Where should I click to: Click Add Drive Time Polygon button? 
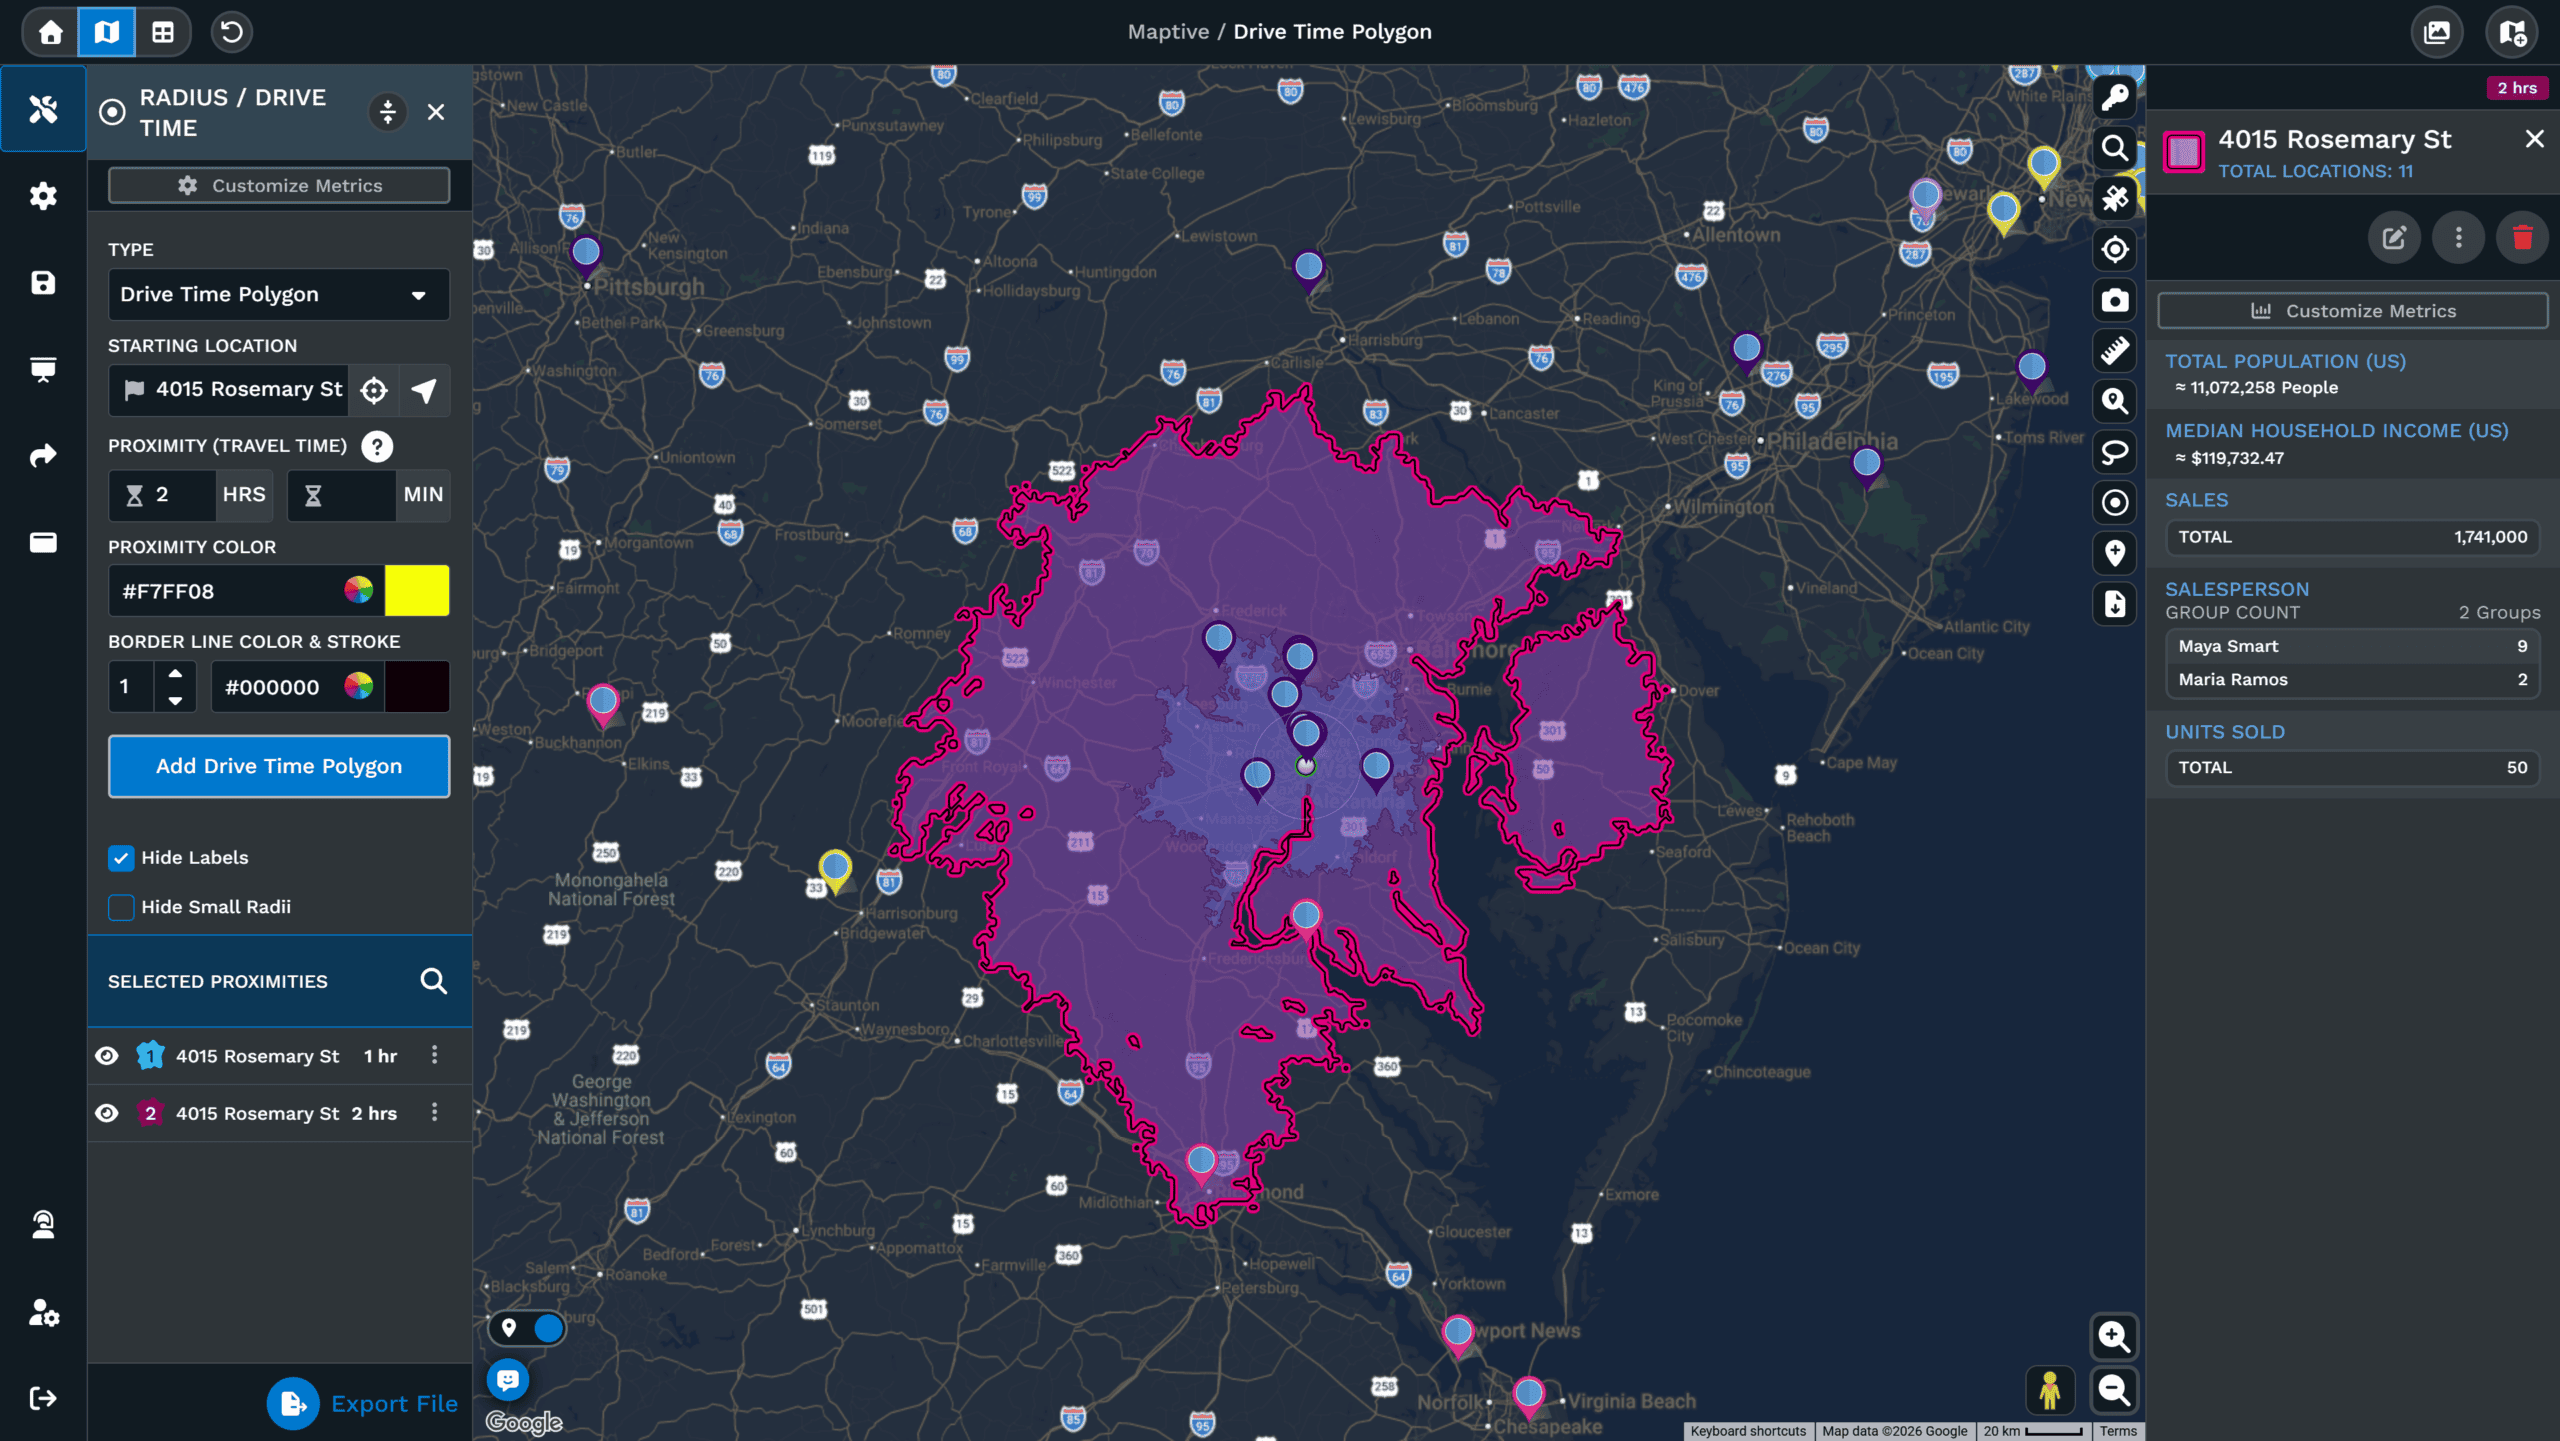pos(279,766)
